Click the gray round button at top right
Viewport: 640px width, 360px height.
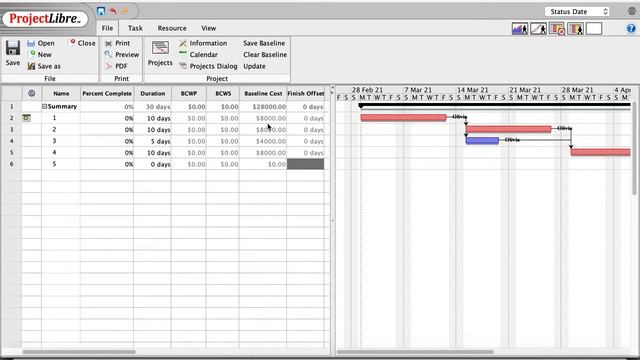click(631, 11)
